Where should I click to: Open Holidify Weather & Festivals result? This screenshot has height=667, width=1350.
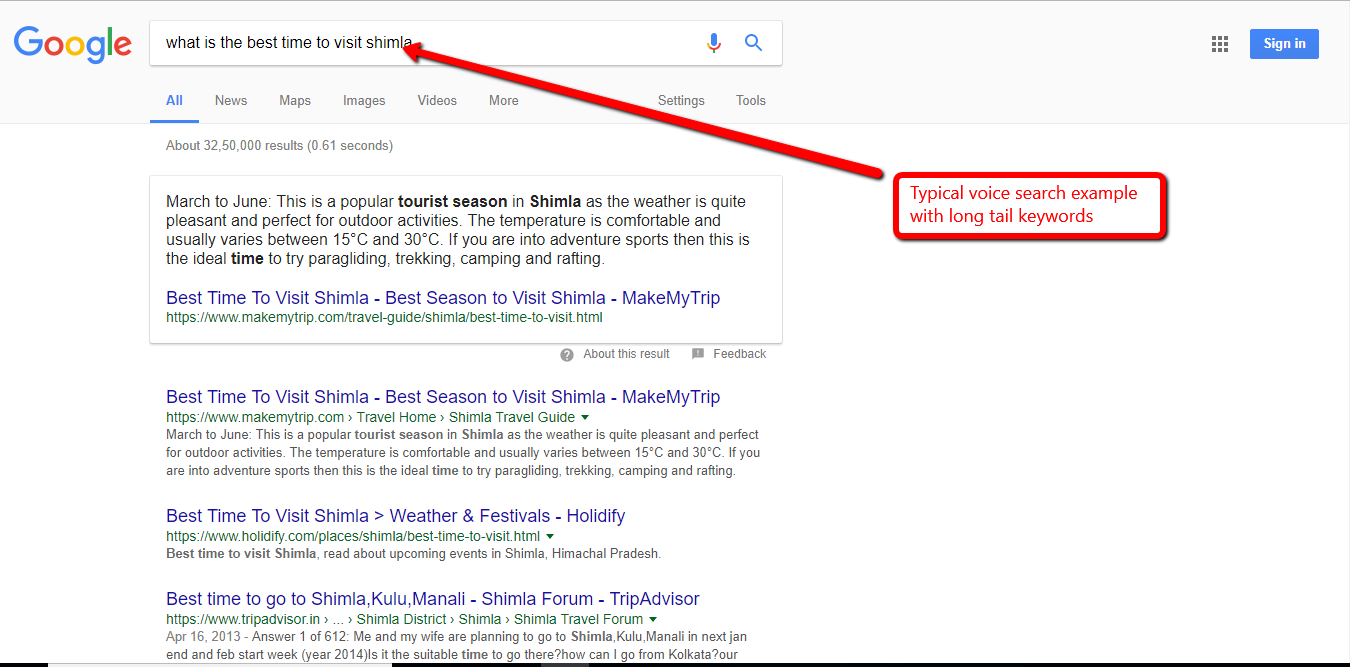[x=395, y=516]
